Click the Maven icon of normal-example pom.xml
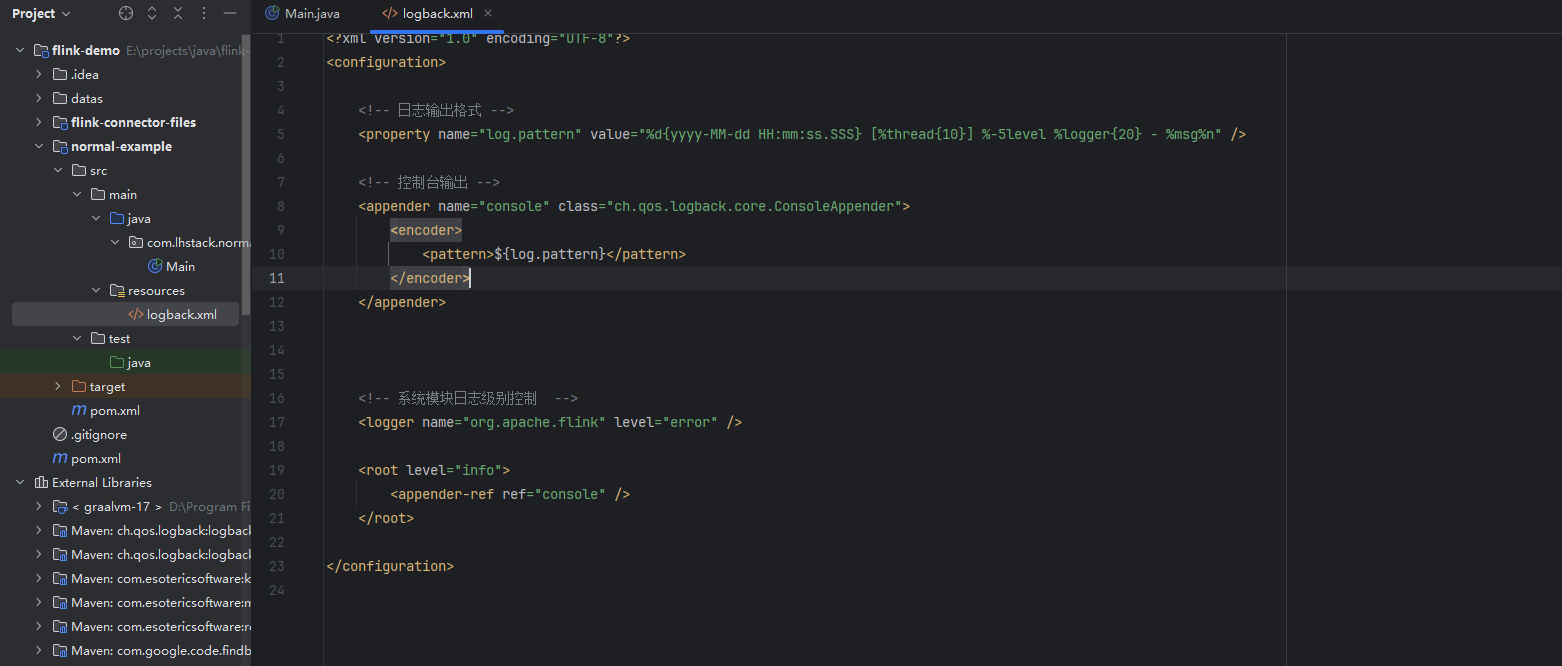The width and height of the screenshot is (1562, 666). tap(79, 410)
